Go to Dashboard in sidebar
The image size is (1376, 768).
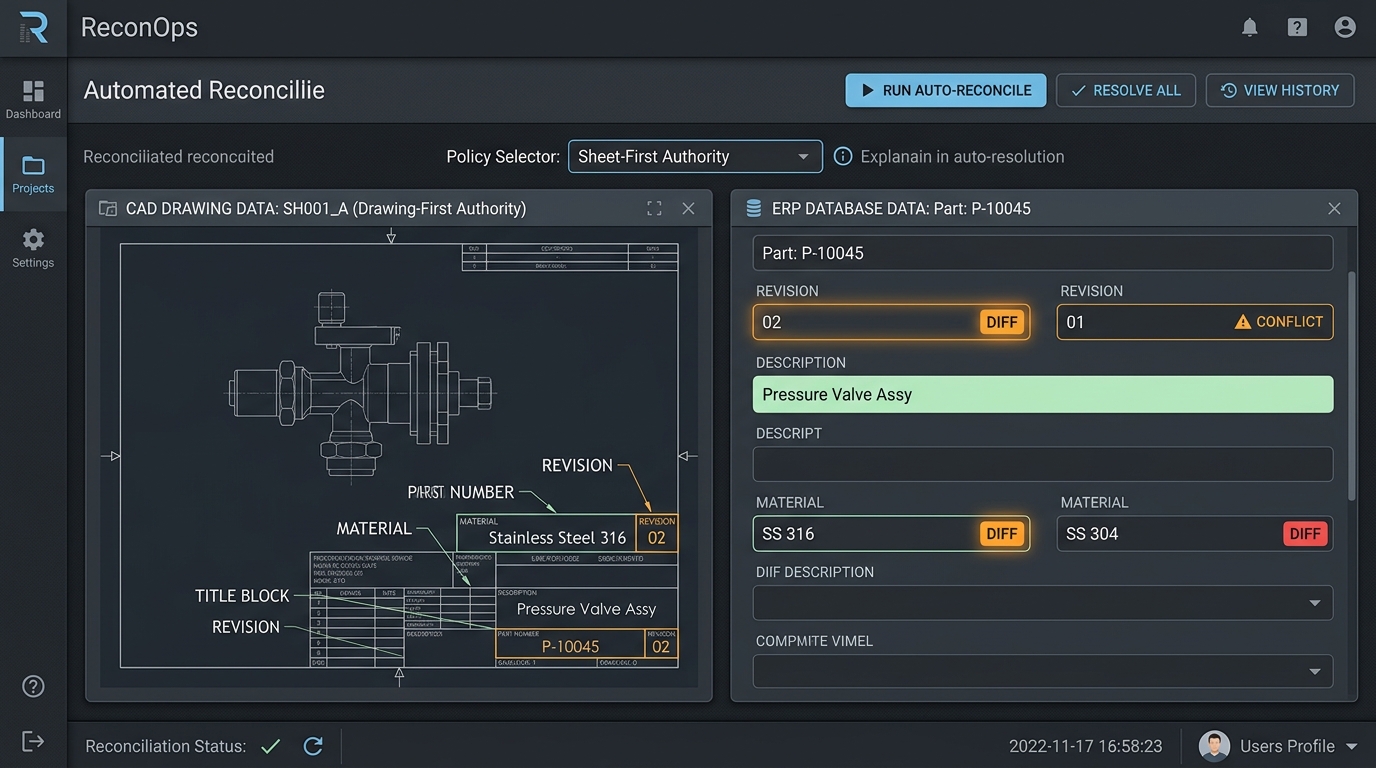[33, 100]
